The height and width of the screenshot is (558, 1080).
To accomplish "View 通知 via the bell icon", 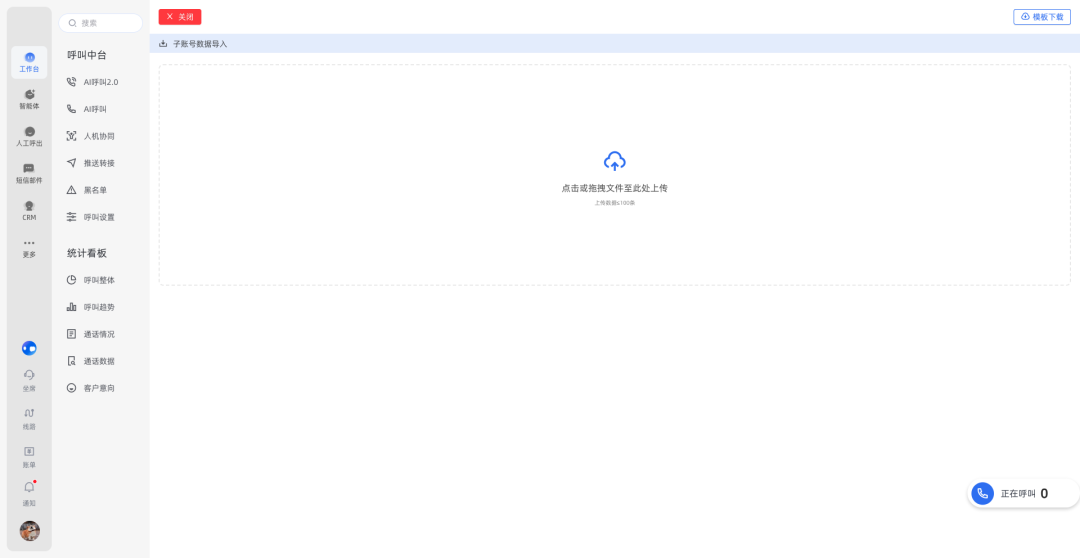I will click(x=29, y=492).
